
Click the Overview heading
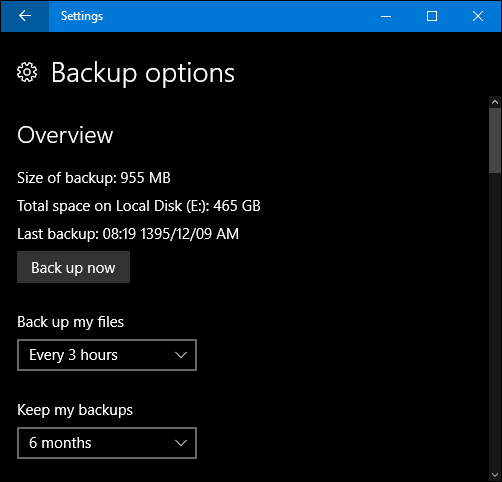(65, 135)
